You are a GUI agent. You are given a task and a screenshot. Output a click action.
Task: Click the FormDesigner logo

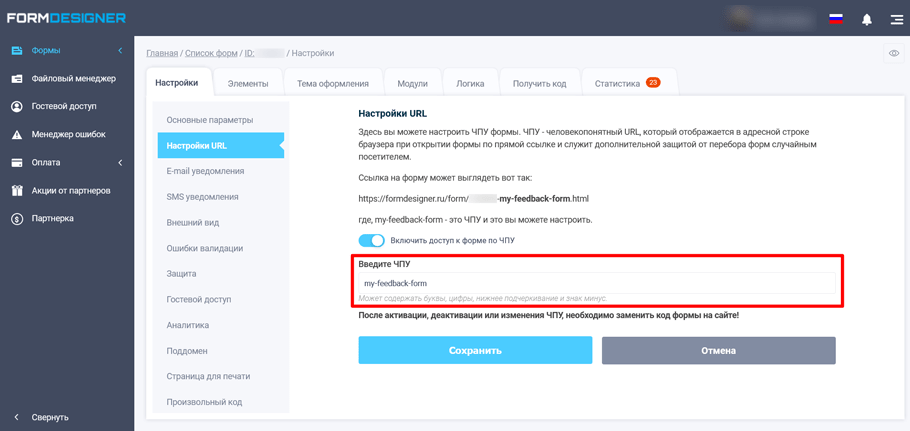pyautogui.click(x=68, y=18)
